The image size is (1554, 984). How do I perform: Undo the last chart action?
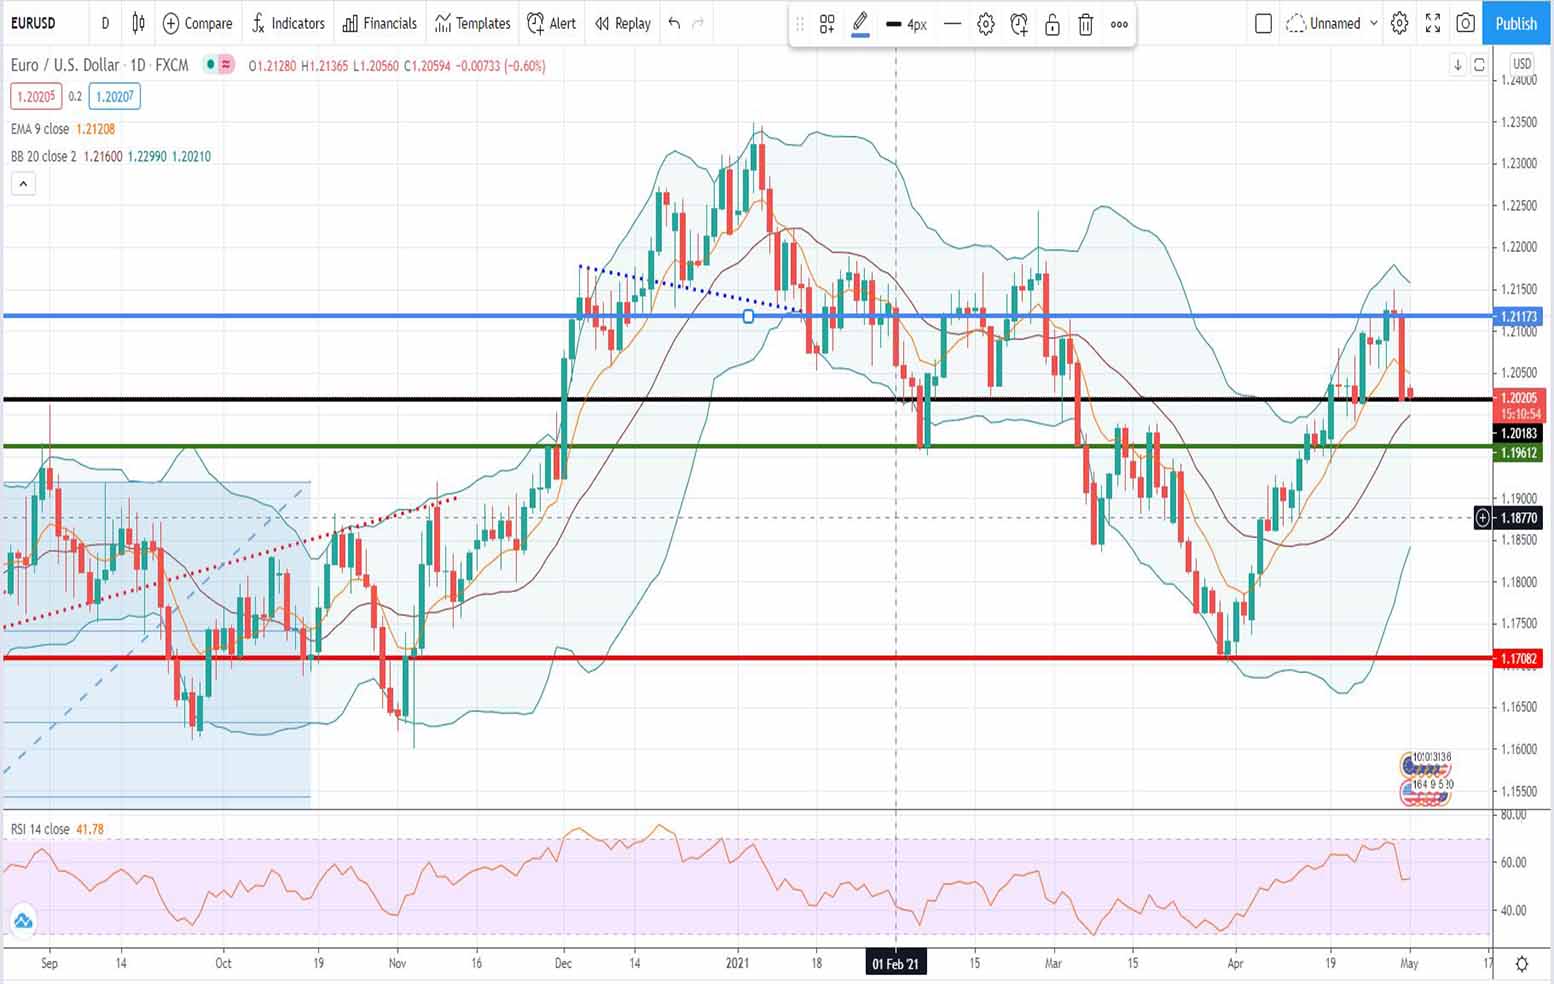click(674, 23)
